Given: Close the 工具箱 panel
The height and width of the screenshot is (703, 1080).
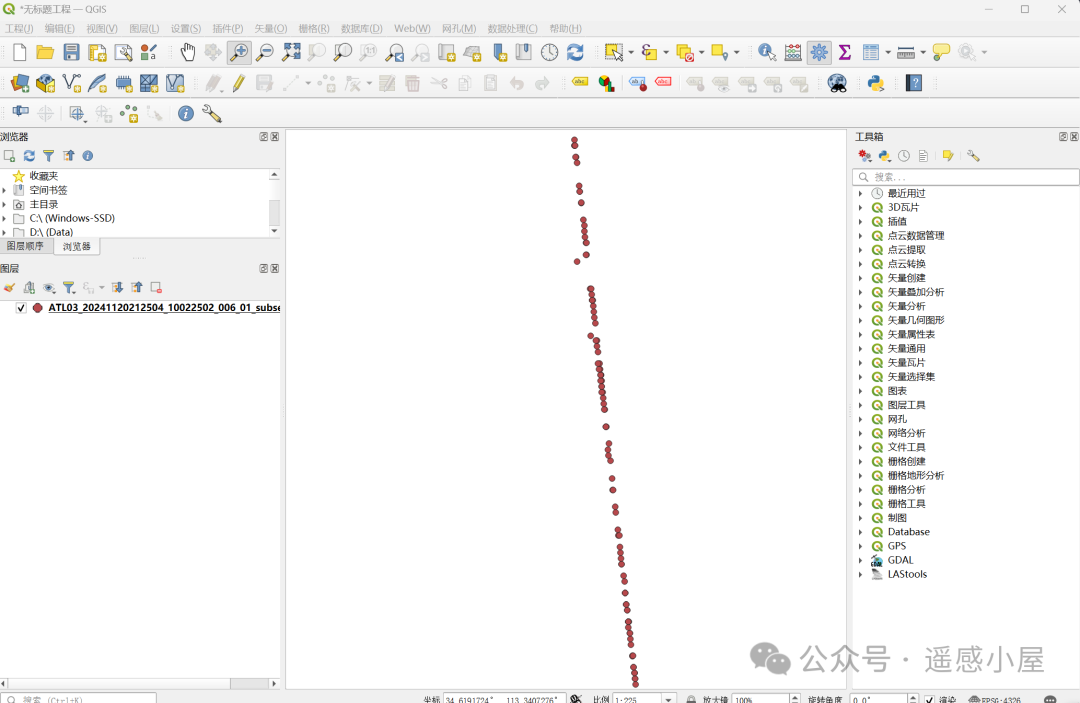Looking at the screenshot, I should click(1074, 137).
